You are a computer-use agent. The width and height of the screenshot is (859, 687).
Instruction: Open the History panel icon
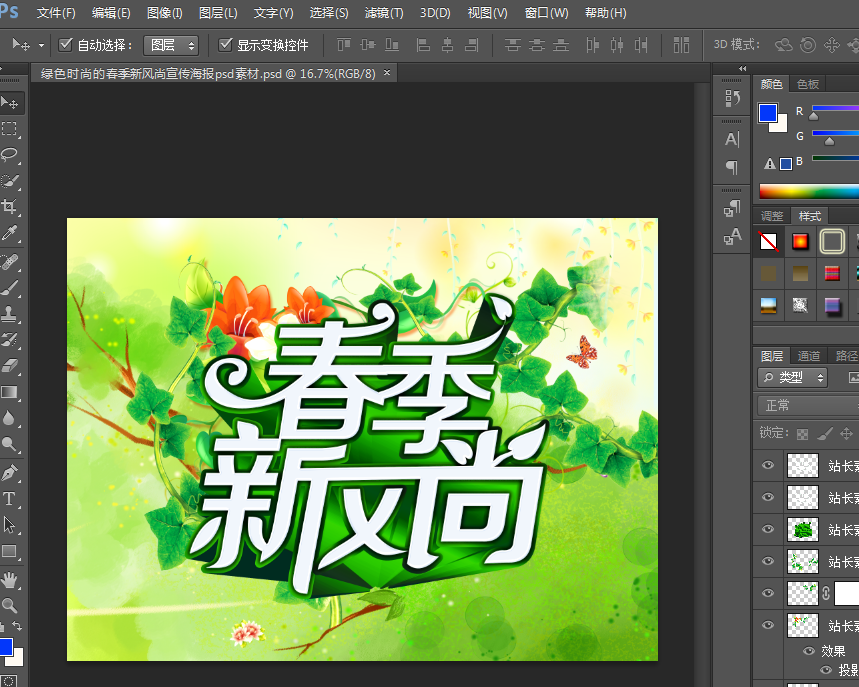[732, 98]
